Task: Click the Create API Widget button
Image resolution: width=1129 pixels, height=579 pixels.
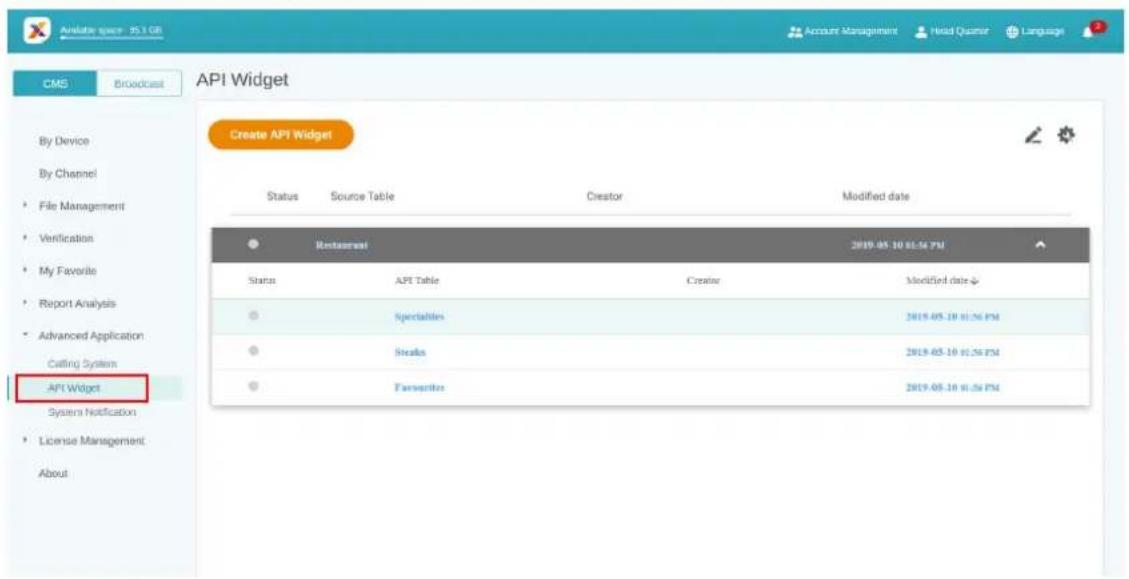Action: [281, 135]
